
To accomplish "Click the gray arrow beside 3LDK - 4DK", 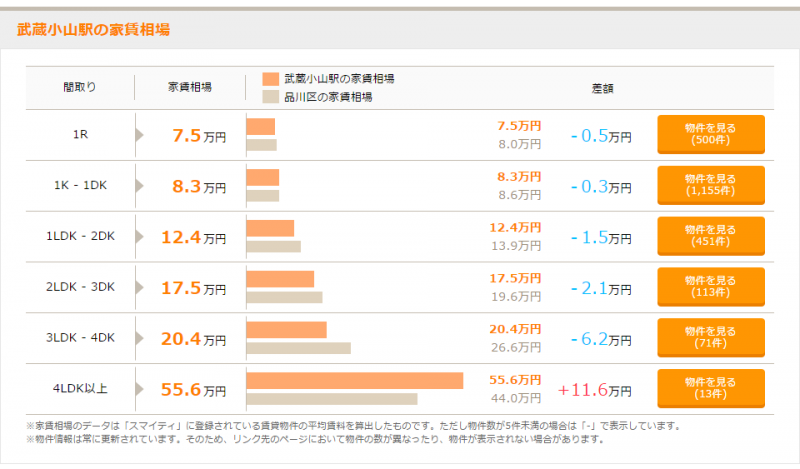I will [140, 339].
